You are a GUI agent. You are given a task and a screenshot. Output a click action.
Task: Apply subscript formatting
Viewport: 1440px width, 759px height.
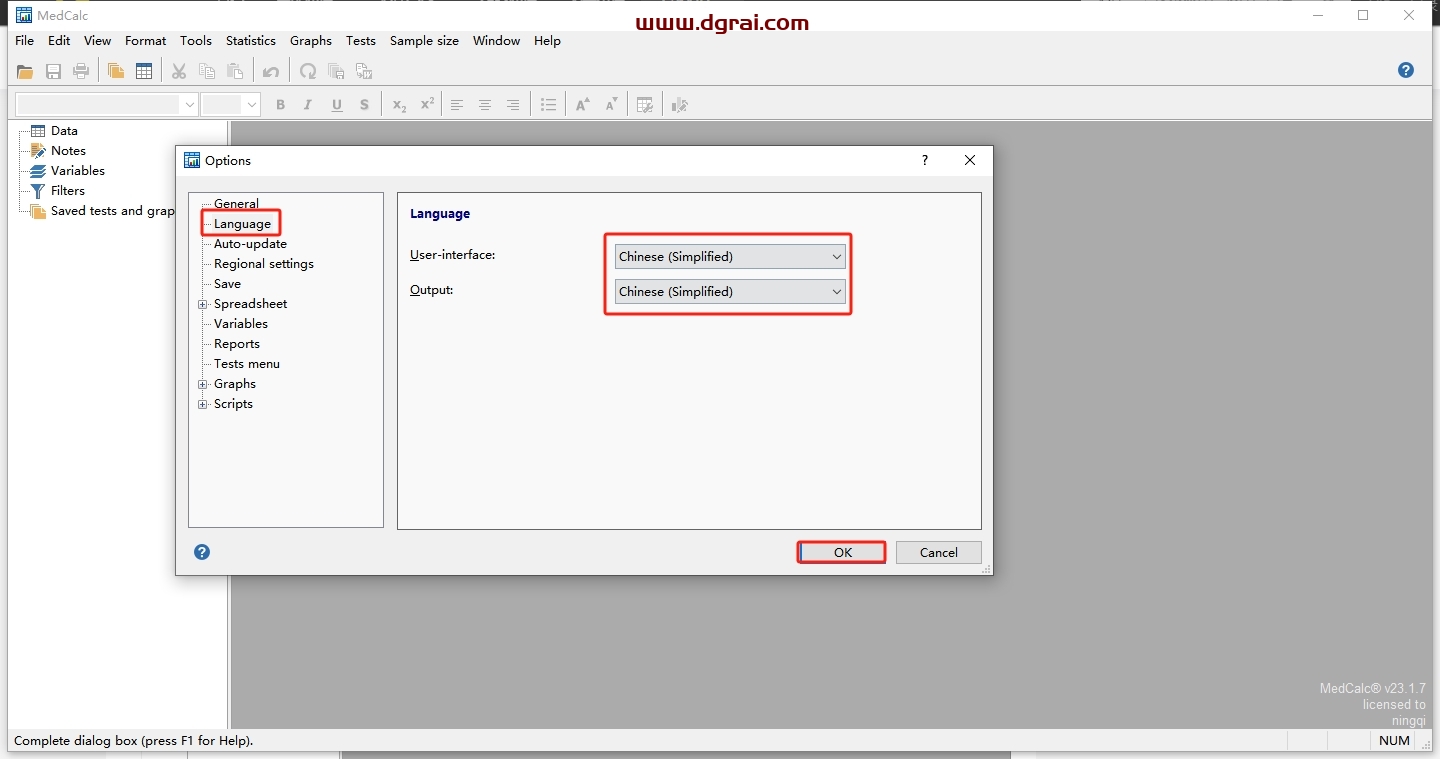click(399, 105)
